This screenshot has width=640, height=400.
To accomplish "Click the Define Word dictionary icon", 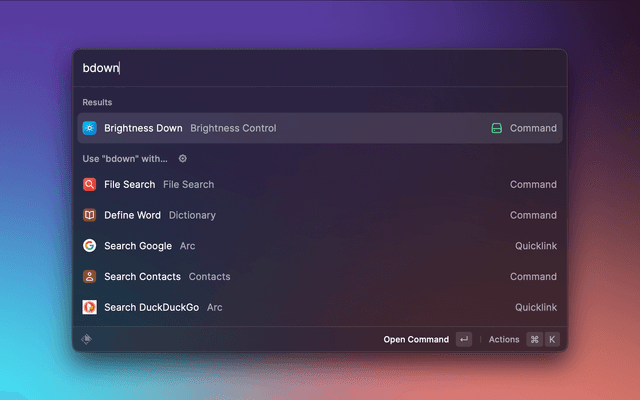I will click(90, 215).
